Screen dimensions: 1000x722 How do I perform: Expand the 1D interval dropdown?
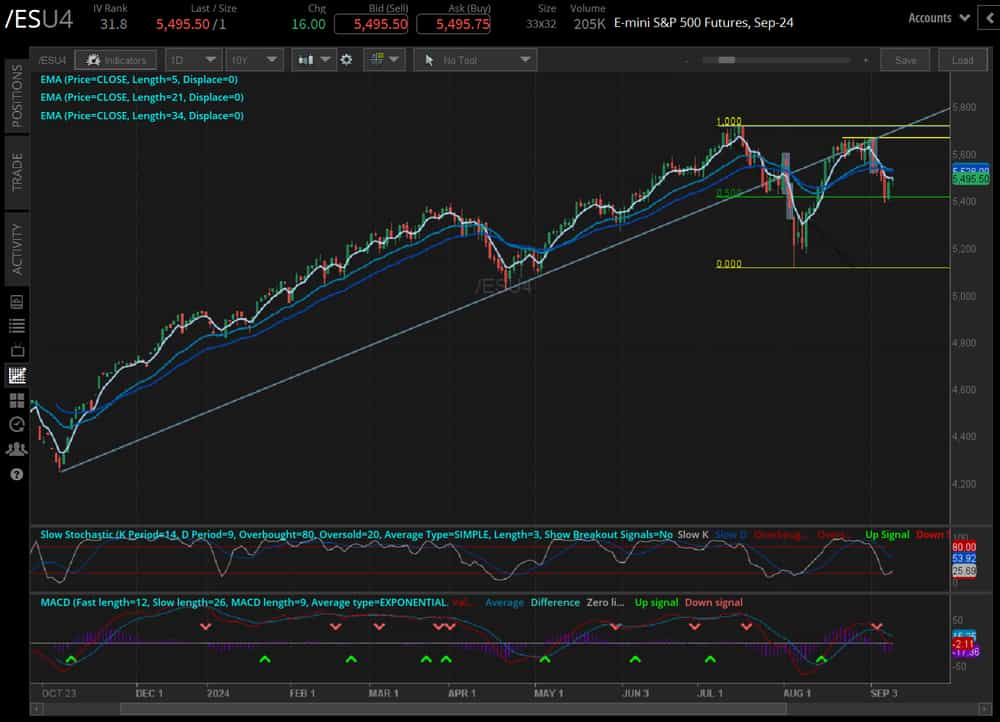point(194,60)
